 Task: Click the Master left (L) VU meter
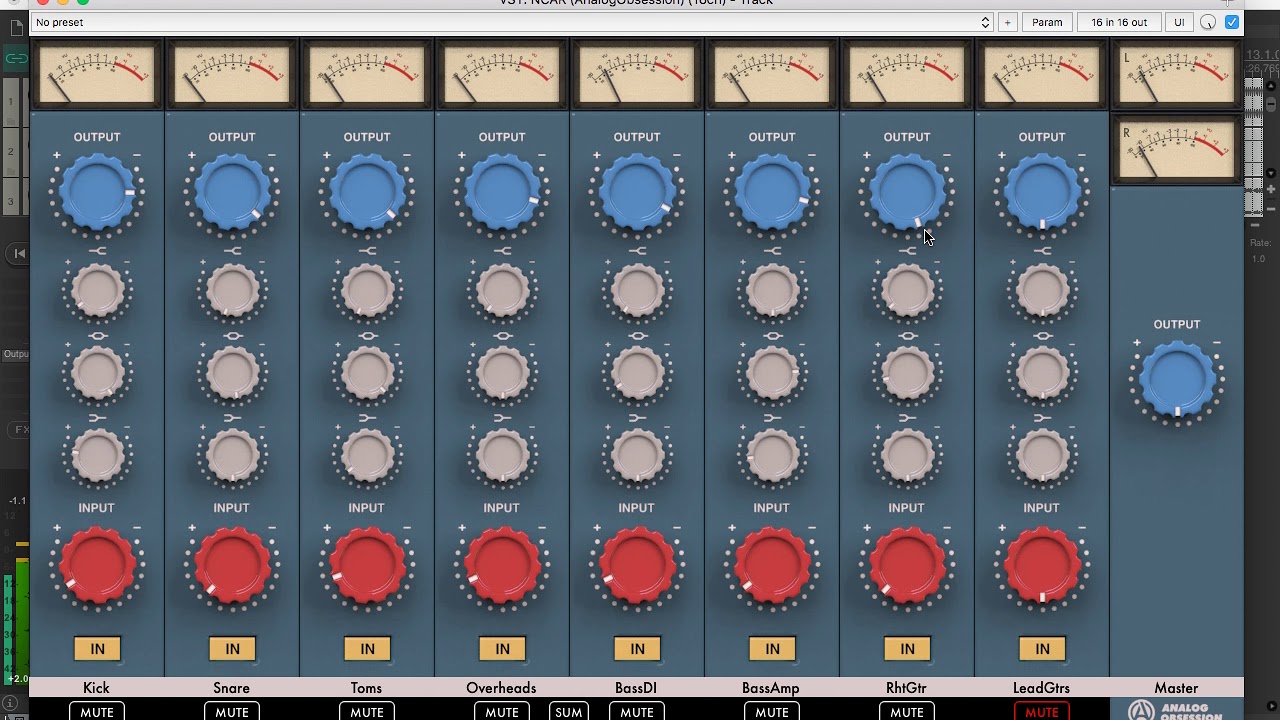1177,75
